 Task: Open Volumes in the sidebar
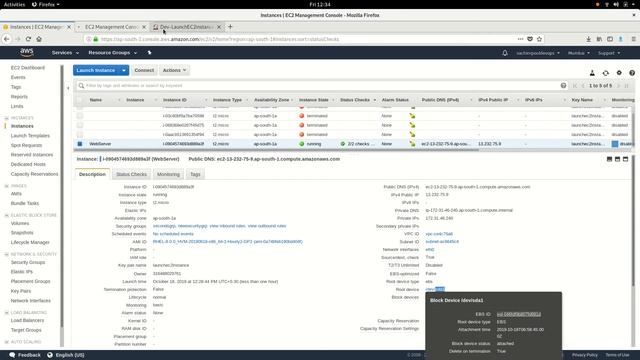(x=20, y=223)
